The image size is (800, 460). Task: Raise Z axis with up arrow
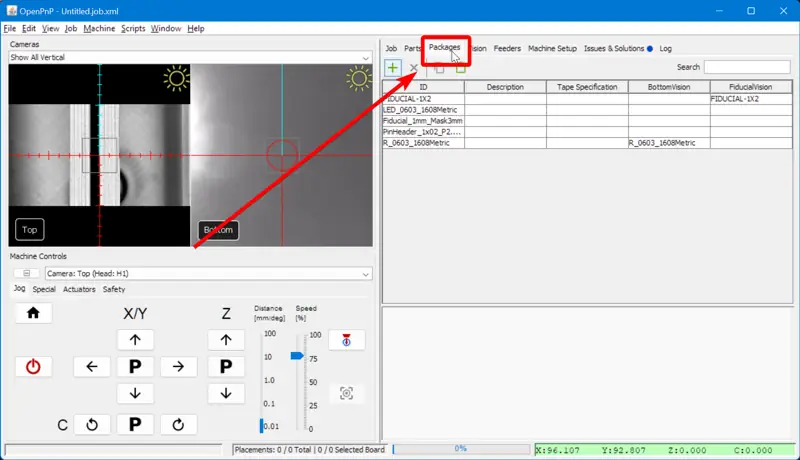(226, 340)
